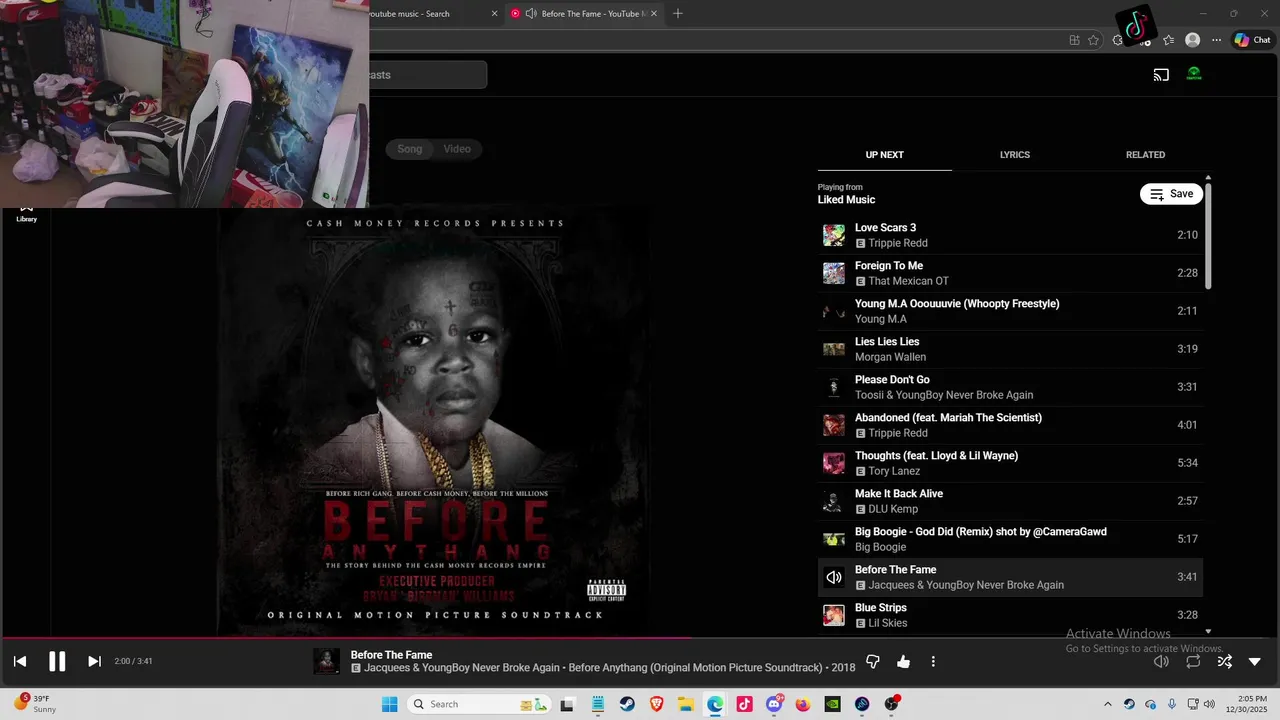Click the Lies Lies Lies queue thumbnail
The width and height of the screenshot is (1280, 720).
(833, 349)
